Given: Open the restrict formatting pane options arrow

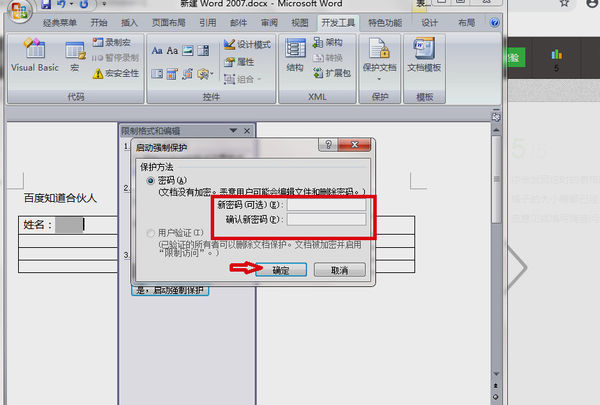Looking at the screenshot, I should point(233,131).
